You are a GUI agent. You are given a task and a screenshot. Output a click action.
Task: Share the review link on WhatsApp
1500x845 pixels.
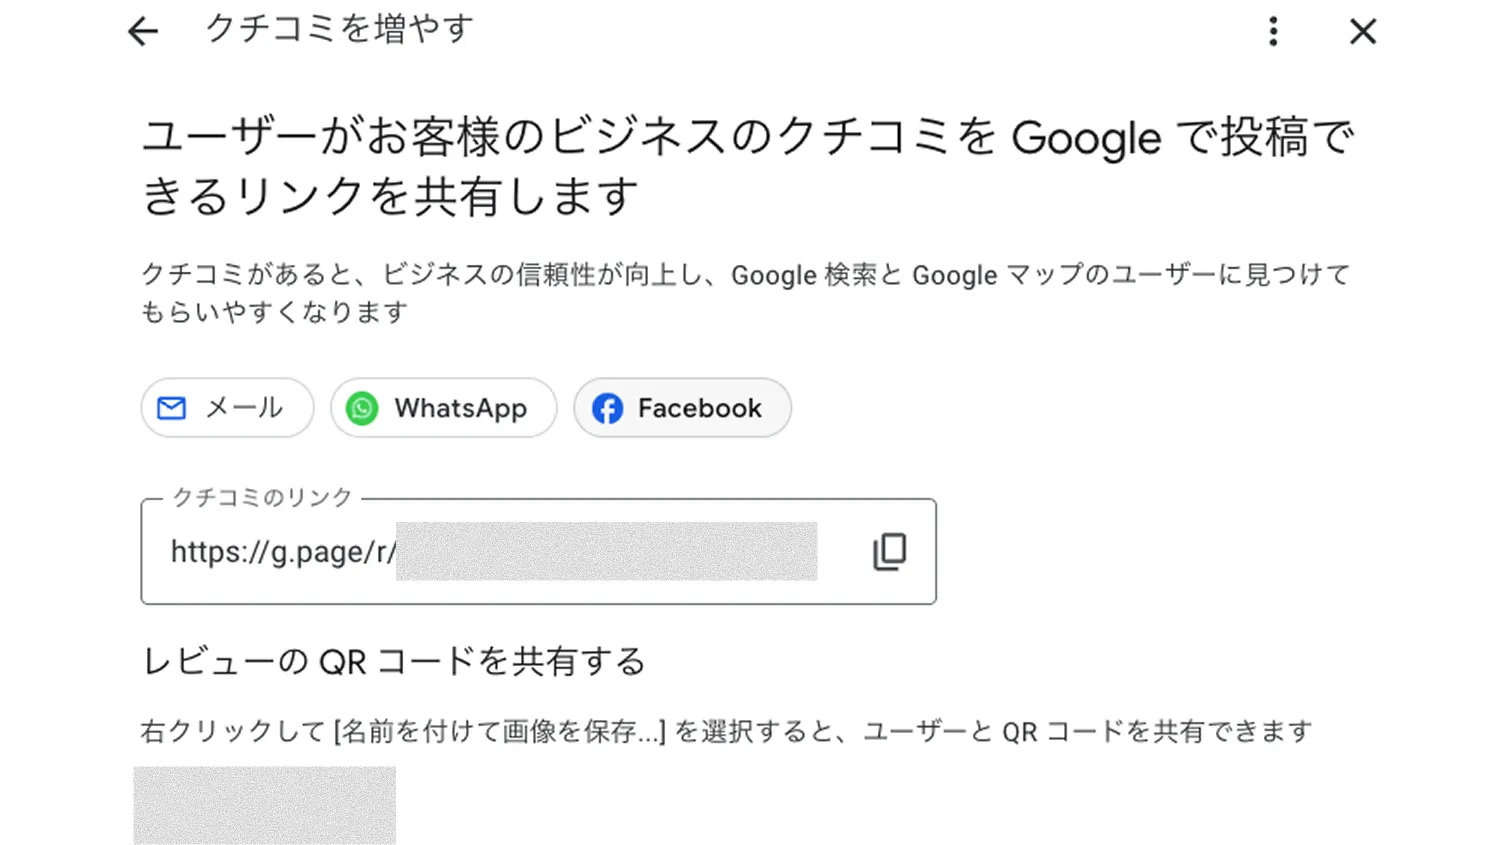click(443, 408)
